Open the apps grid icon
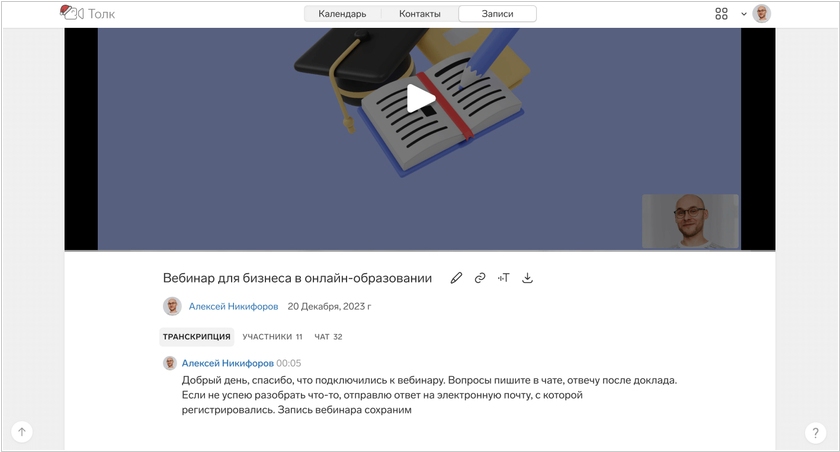The image size is (840, 452). tap(722, 14)
